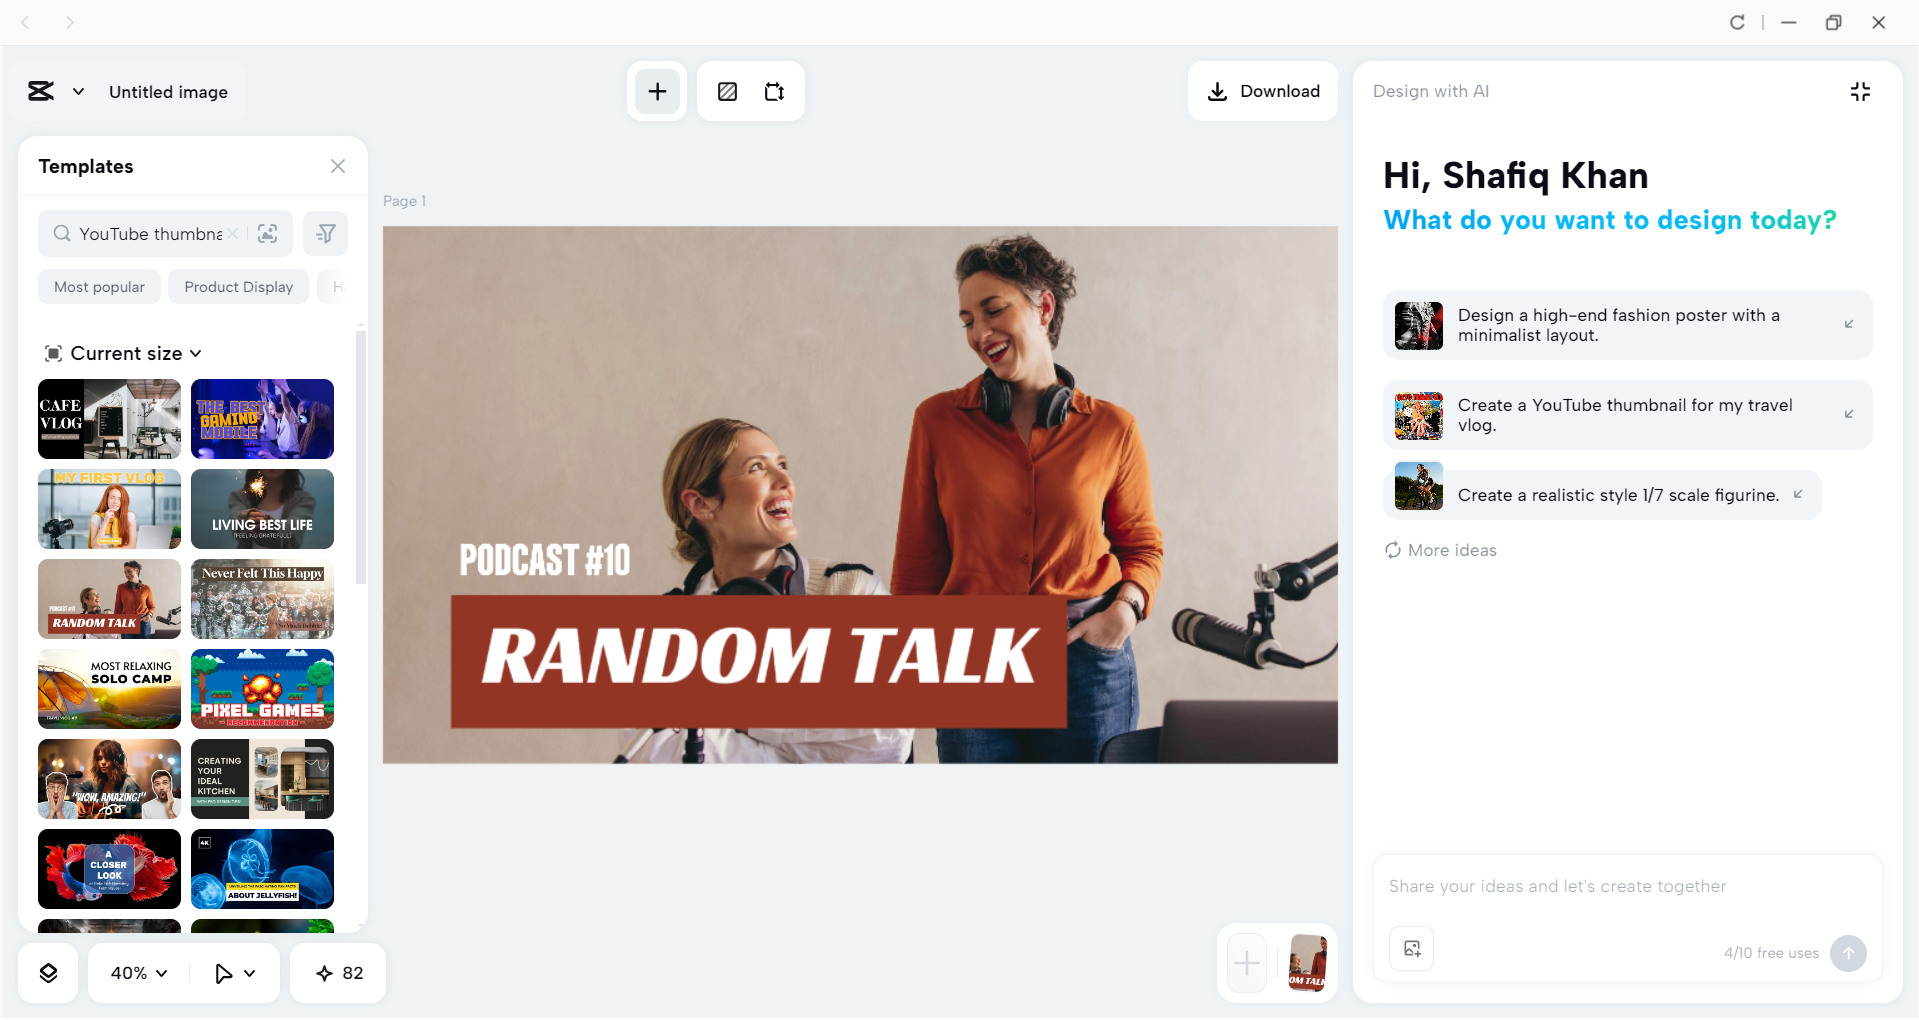This screenshot has width=1919, height=1020.
Task: Select the Pixel Games template thumbnail
Action: tap(262, 689)
